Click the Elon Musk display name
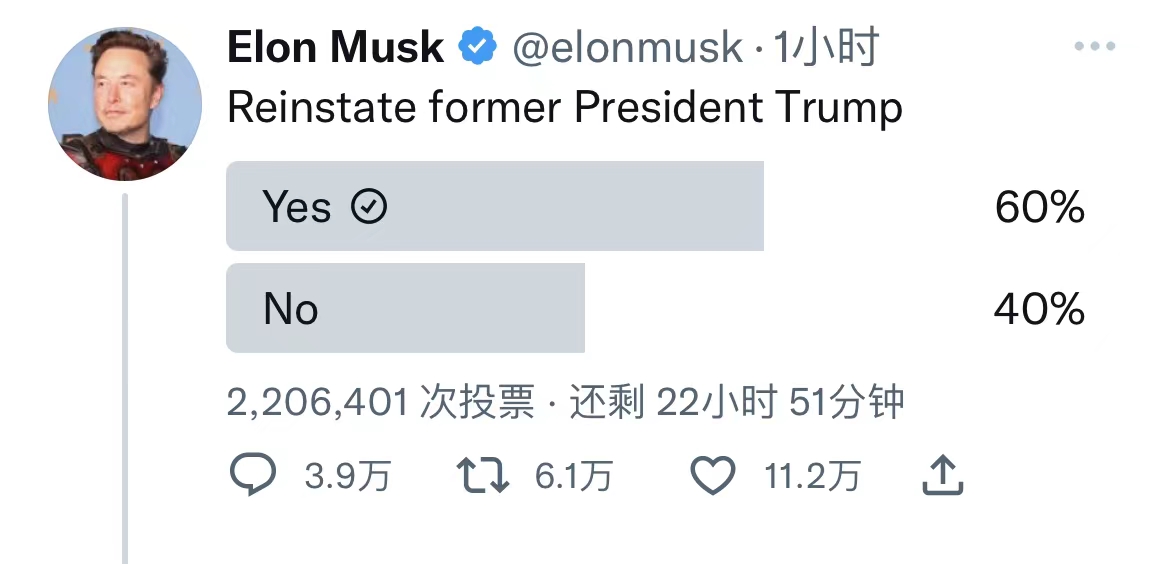Screen dimensions: 1170x564 tap(335, 47)
